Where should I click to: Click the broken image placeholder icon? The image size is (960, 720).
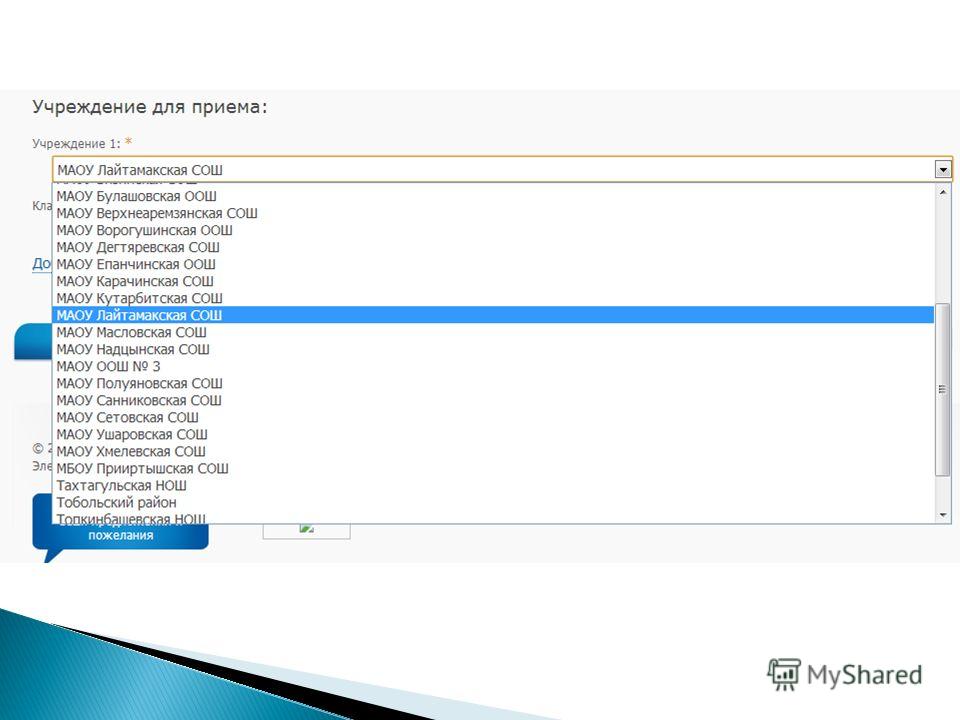306,528
